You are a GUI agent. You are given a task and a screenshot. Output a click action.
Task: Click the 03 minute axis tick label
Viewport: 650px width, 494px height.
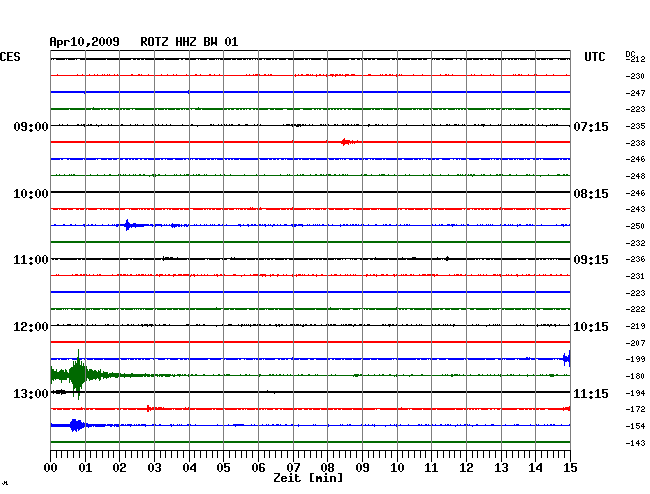pyautogui.click(x=154, y=468)
